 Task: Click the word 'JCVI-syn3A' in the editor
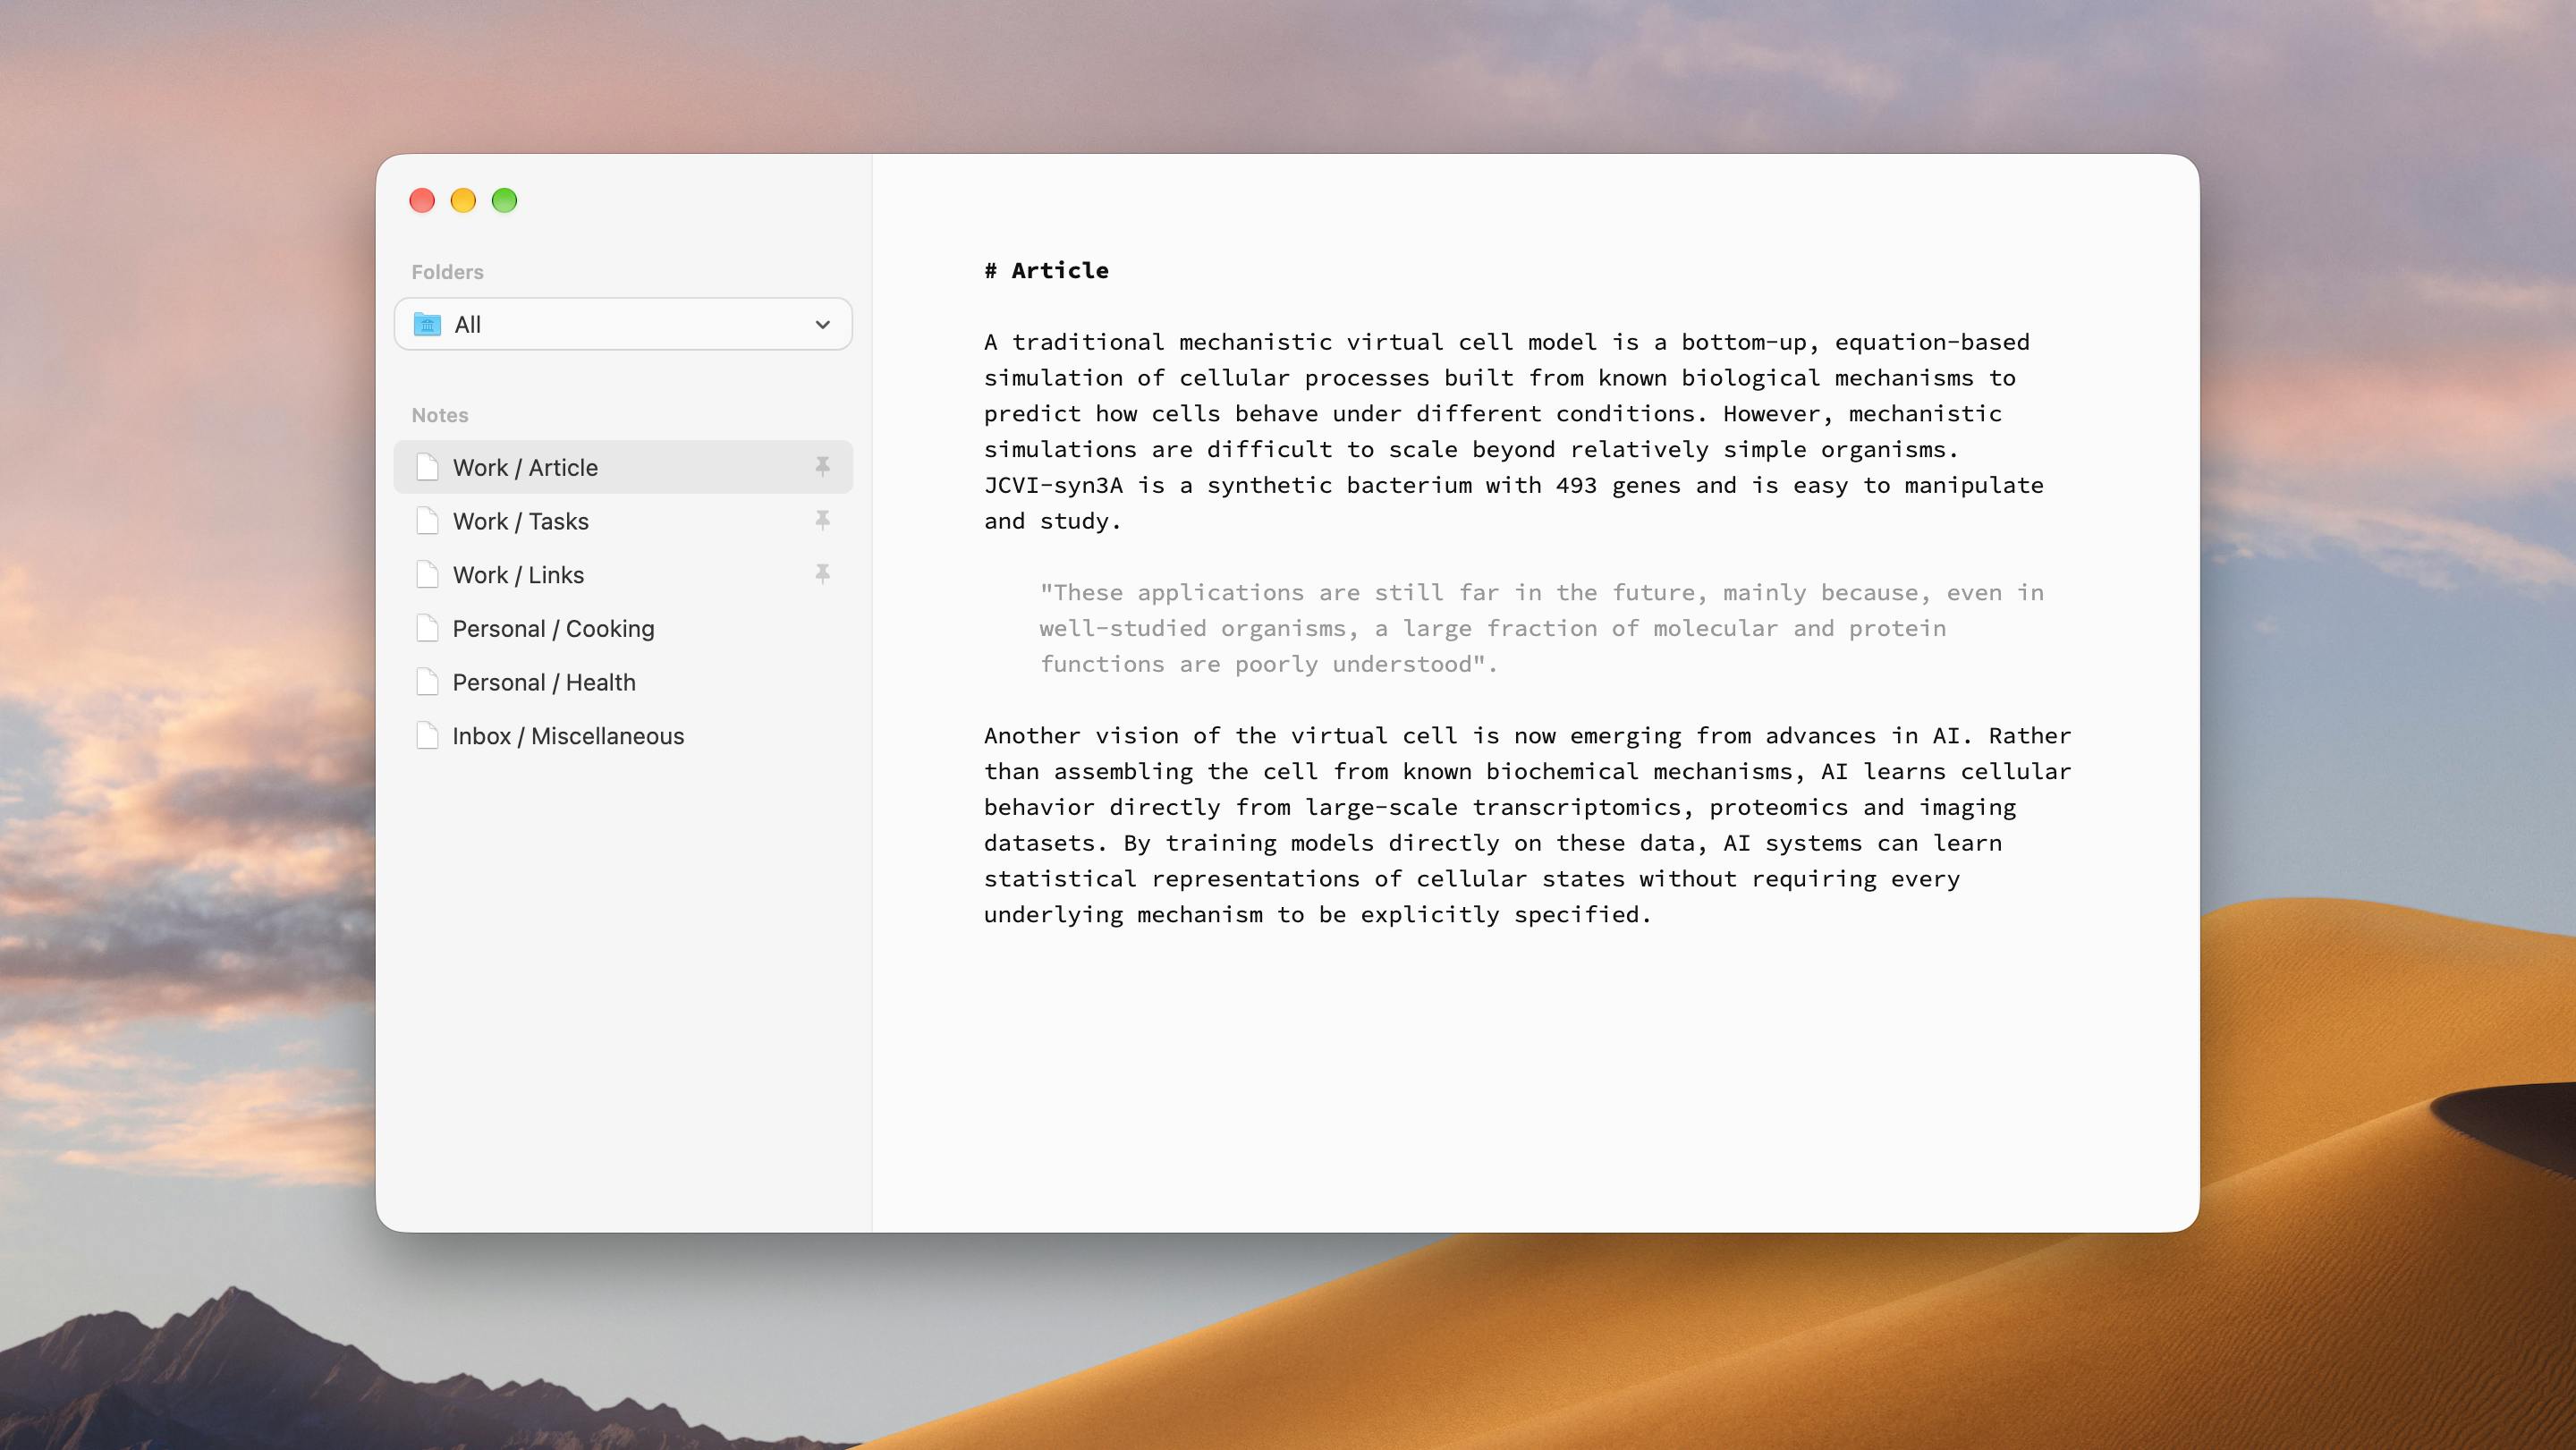(x=1053, y=485)
